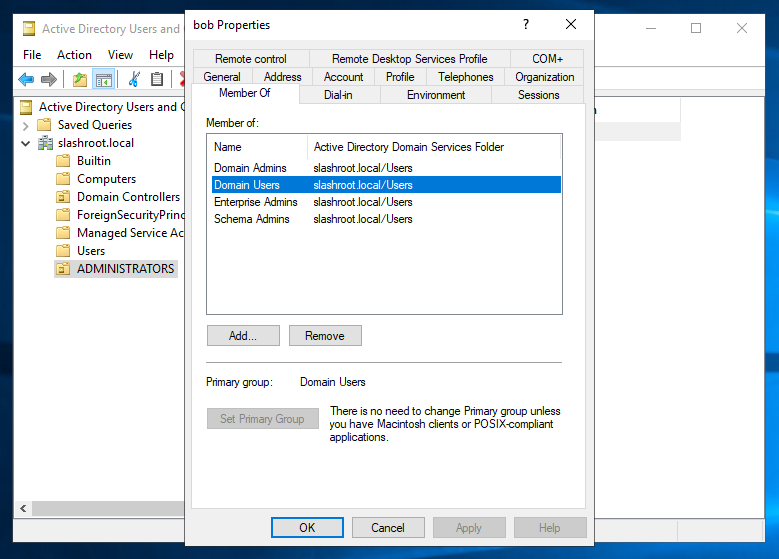Click the Back arrow toolbar icon
This screenshot has height=559, width=779.
[x=26, y=80]
